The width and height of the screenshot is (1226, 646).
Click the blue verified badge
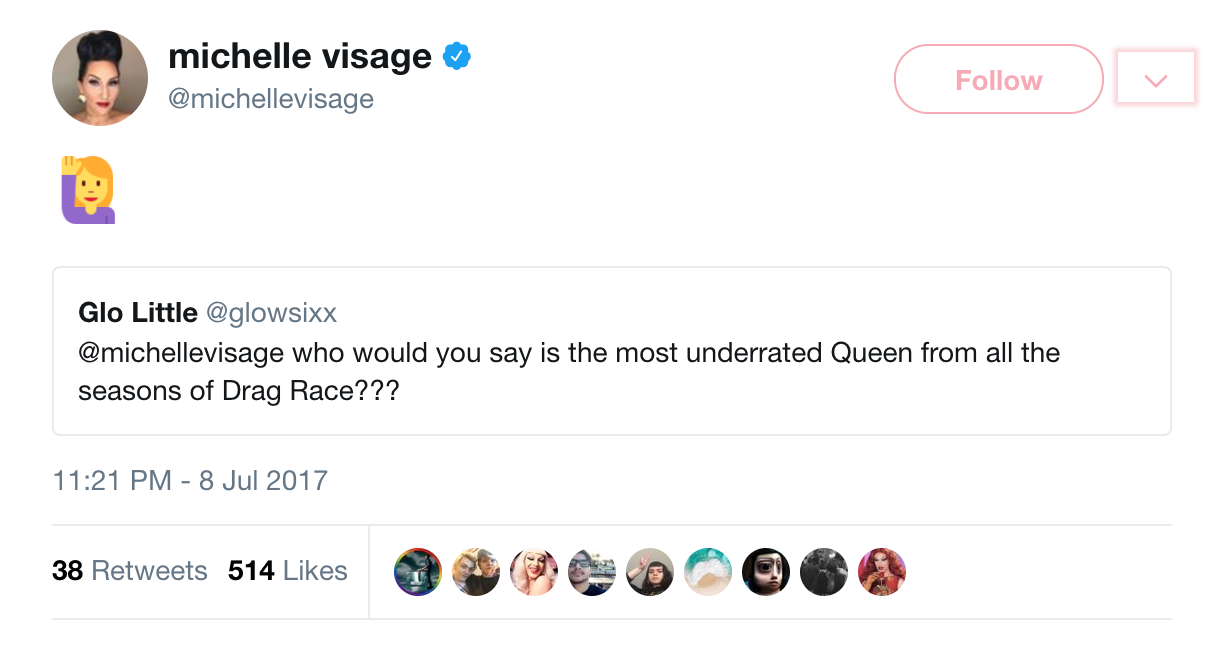[457, 57]
